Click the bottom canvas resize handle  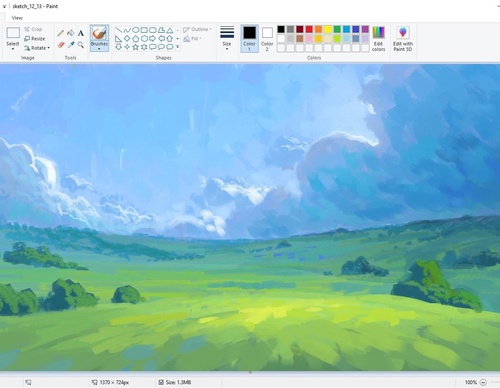click(x=250, y=372)
